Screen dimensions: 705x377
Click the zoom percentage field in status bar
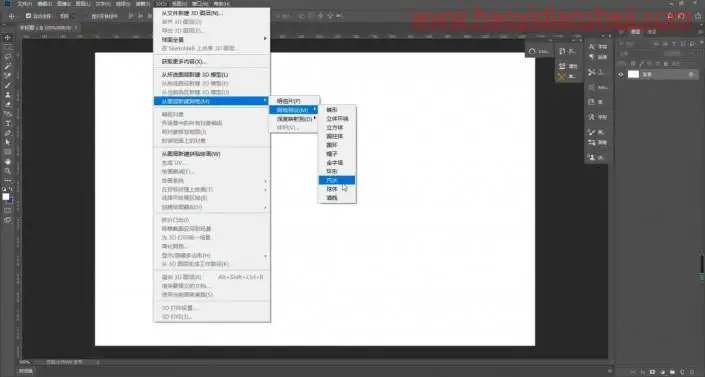25,362
